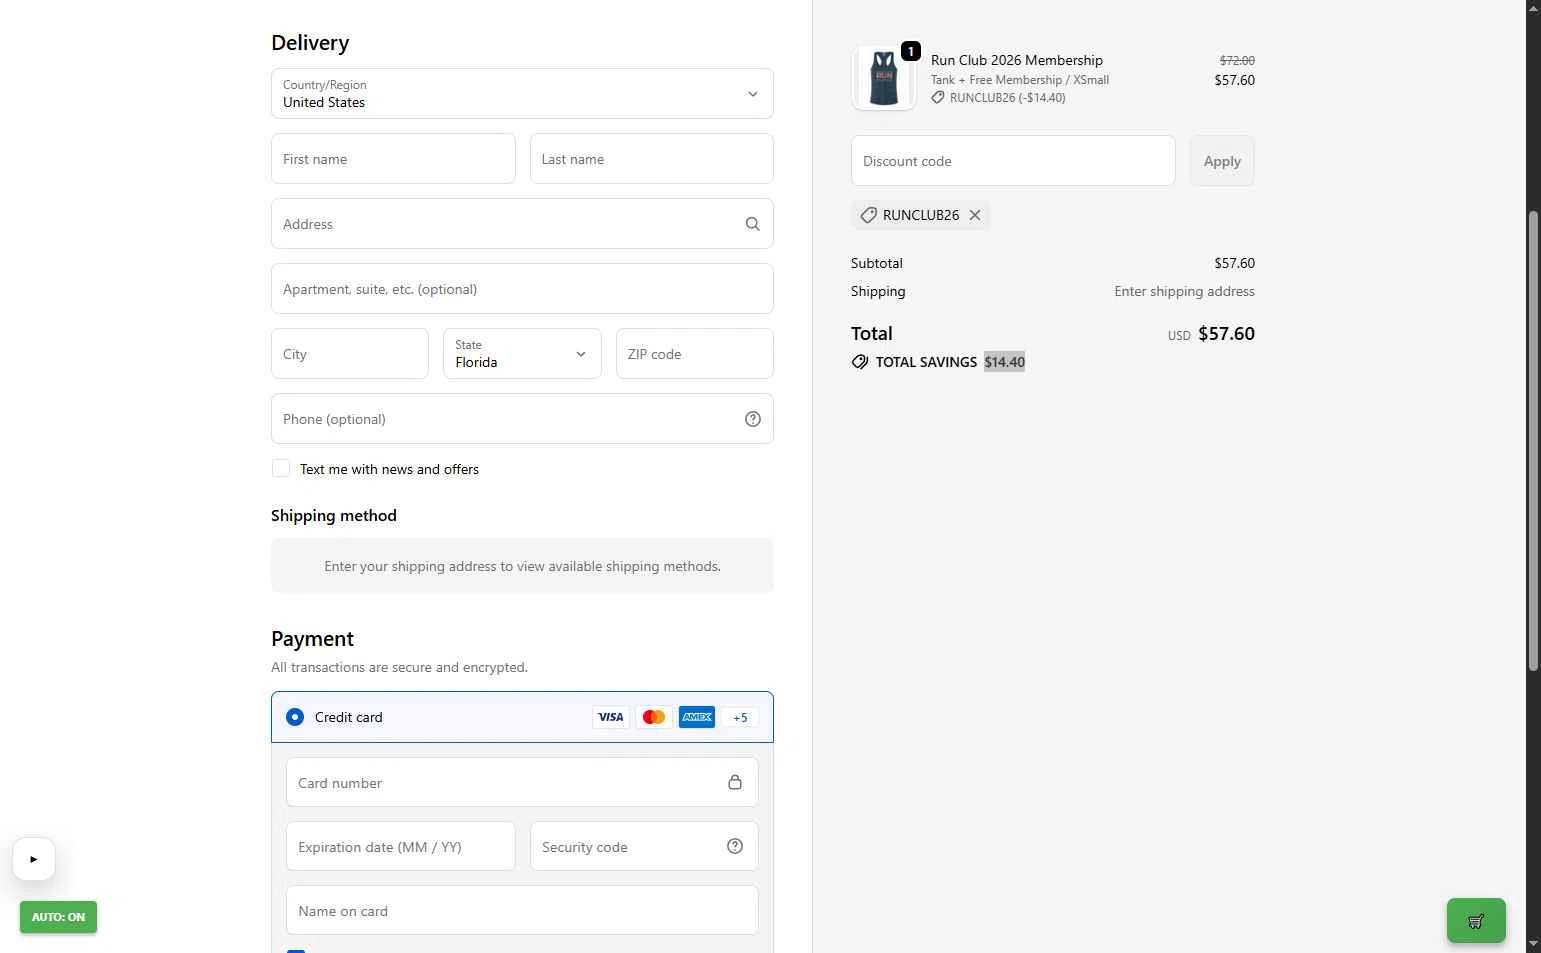1541x953 pixels.
Task: Click the address search magnifier icon
Action: tap(752, 224)
